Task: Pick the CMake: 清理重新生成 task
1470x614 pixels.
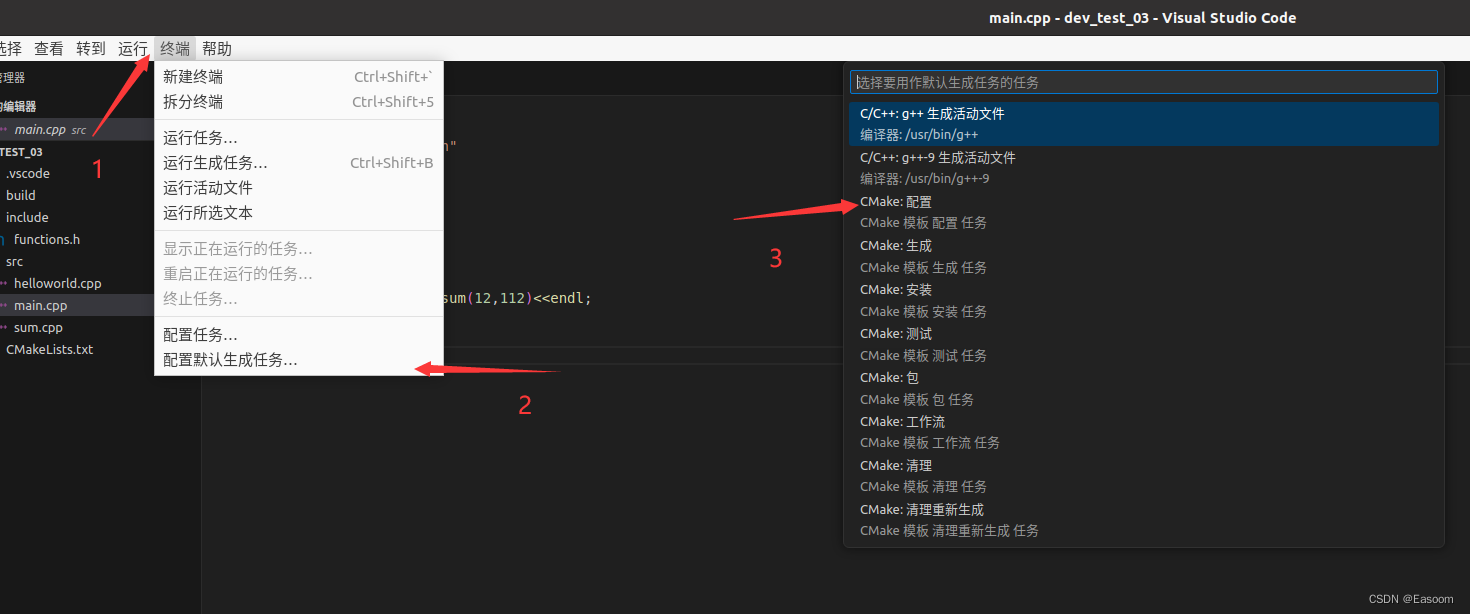Action: (x=1144, y=520)
